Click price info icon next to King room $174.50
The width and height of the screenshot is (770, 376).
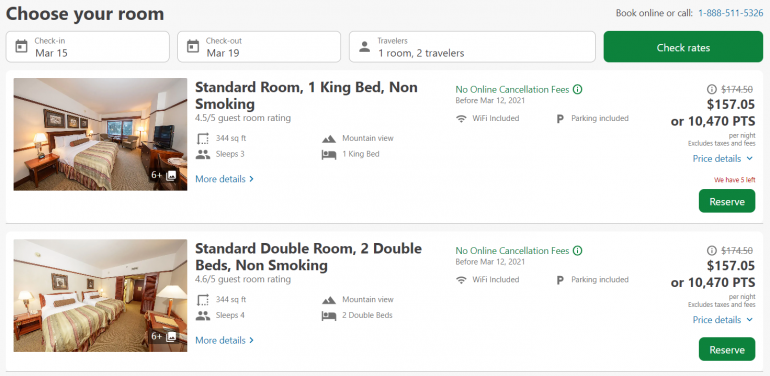(712, 89)
